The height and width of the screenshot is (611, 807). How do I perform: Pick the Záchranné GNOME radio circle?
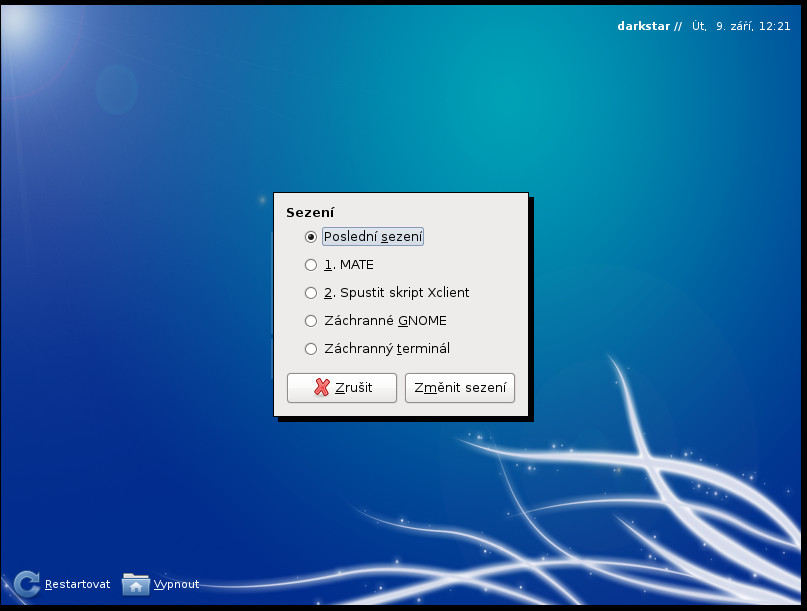[x=310, y=321]
